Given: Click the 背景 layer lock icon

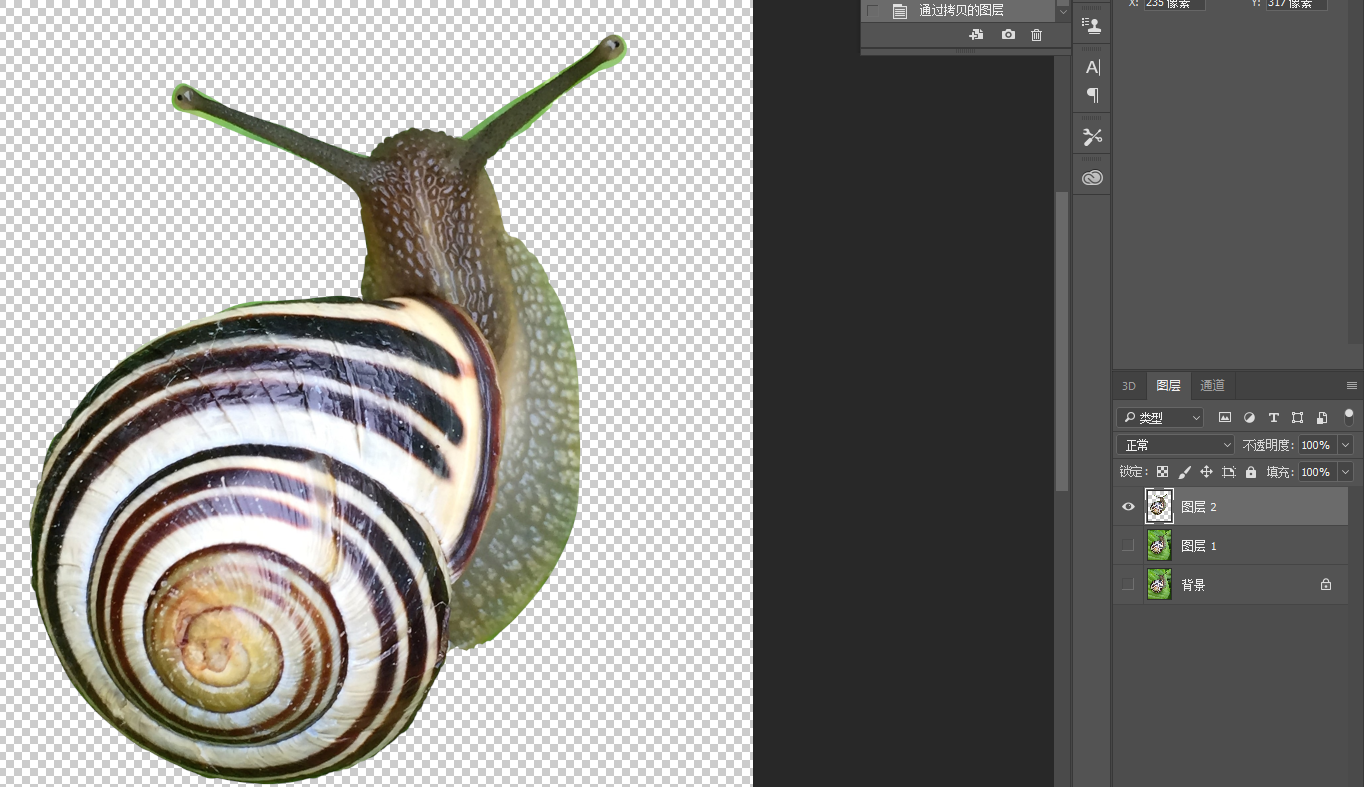Looking at the screenshot, I should tap(1326, 585).
